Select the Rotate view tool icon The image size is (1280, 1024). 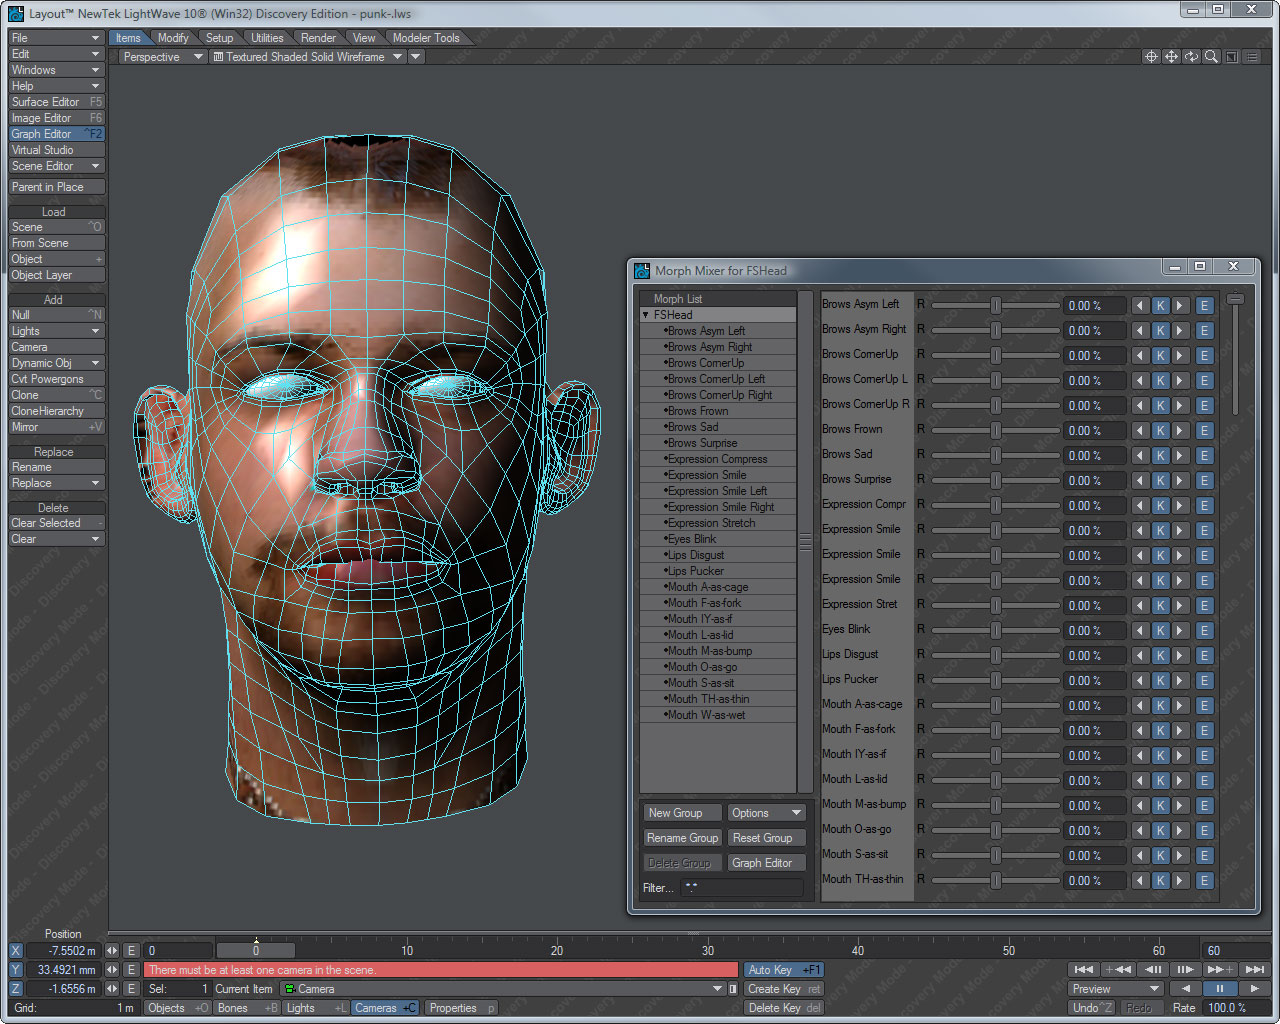click(1191, 57)
